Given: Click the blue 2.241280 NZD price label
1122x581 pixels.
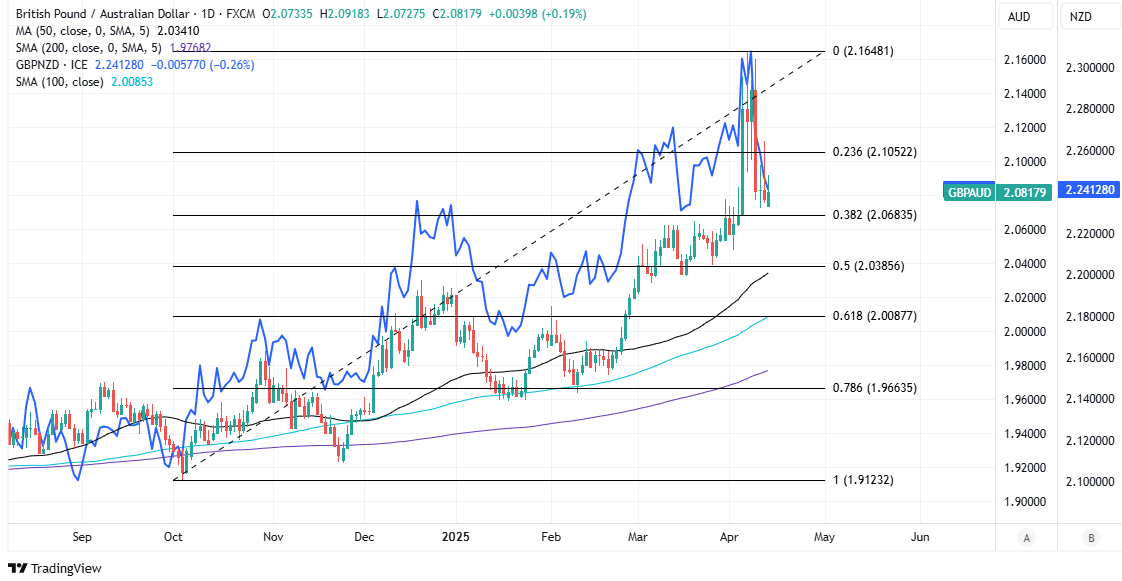Looking at the screenshot, I should click(1090, 191).
